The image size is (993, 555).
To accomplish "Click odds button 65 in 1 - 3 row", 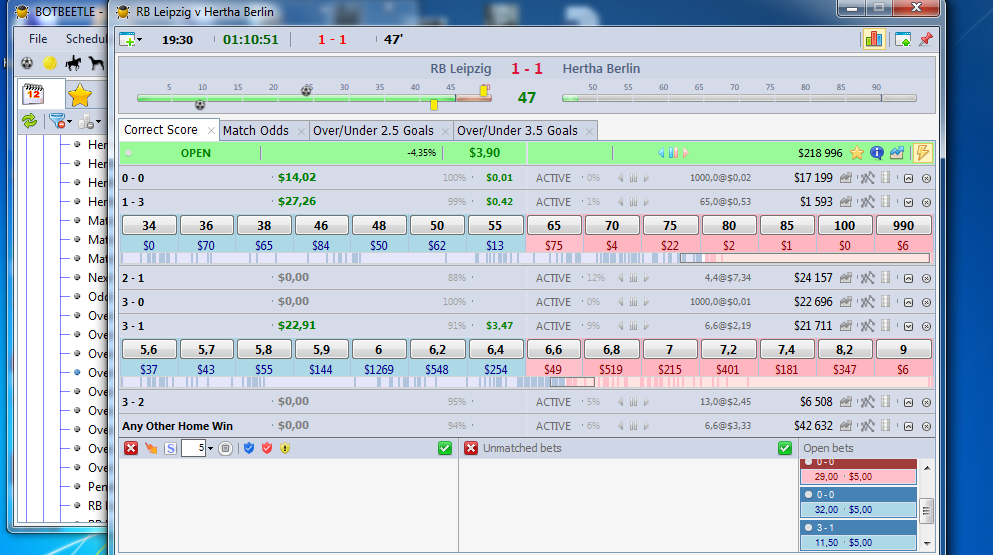I will 553,225.
